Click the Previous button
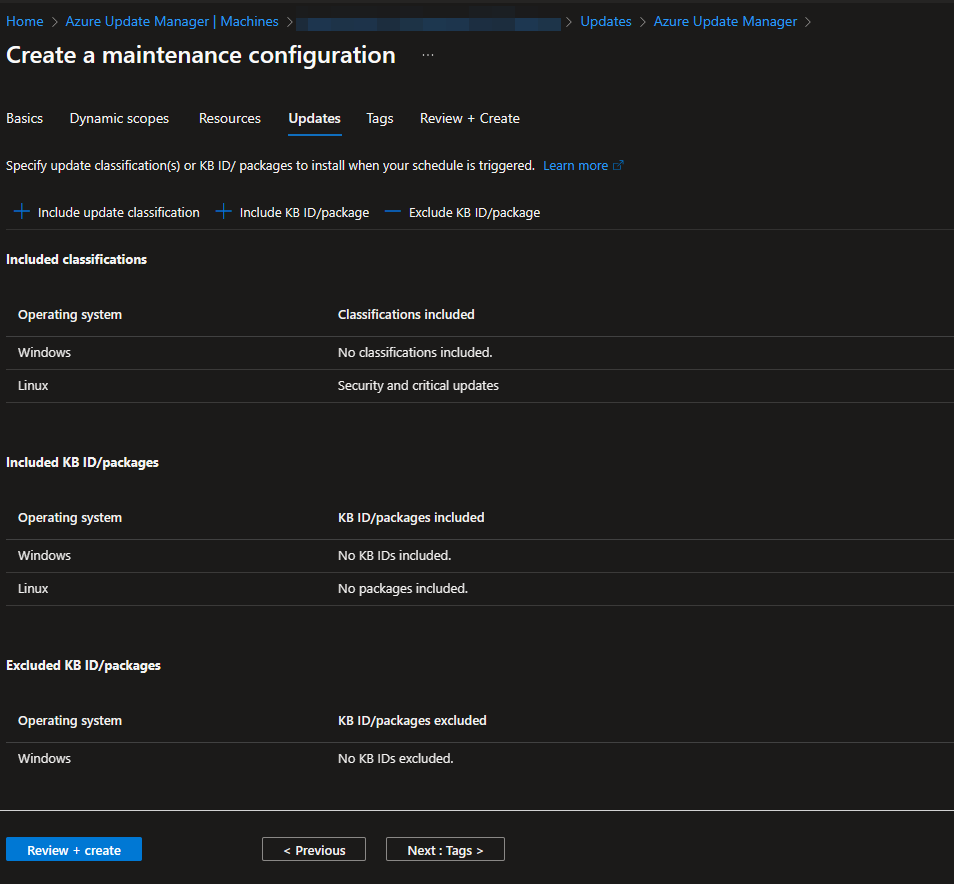 click(314, 849)
